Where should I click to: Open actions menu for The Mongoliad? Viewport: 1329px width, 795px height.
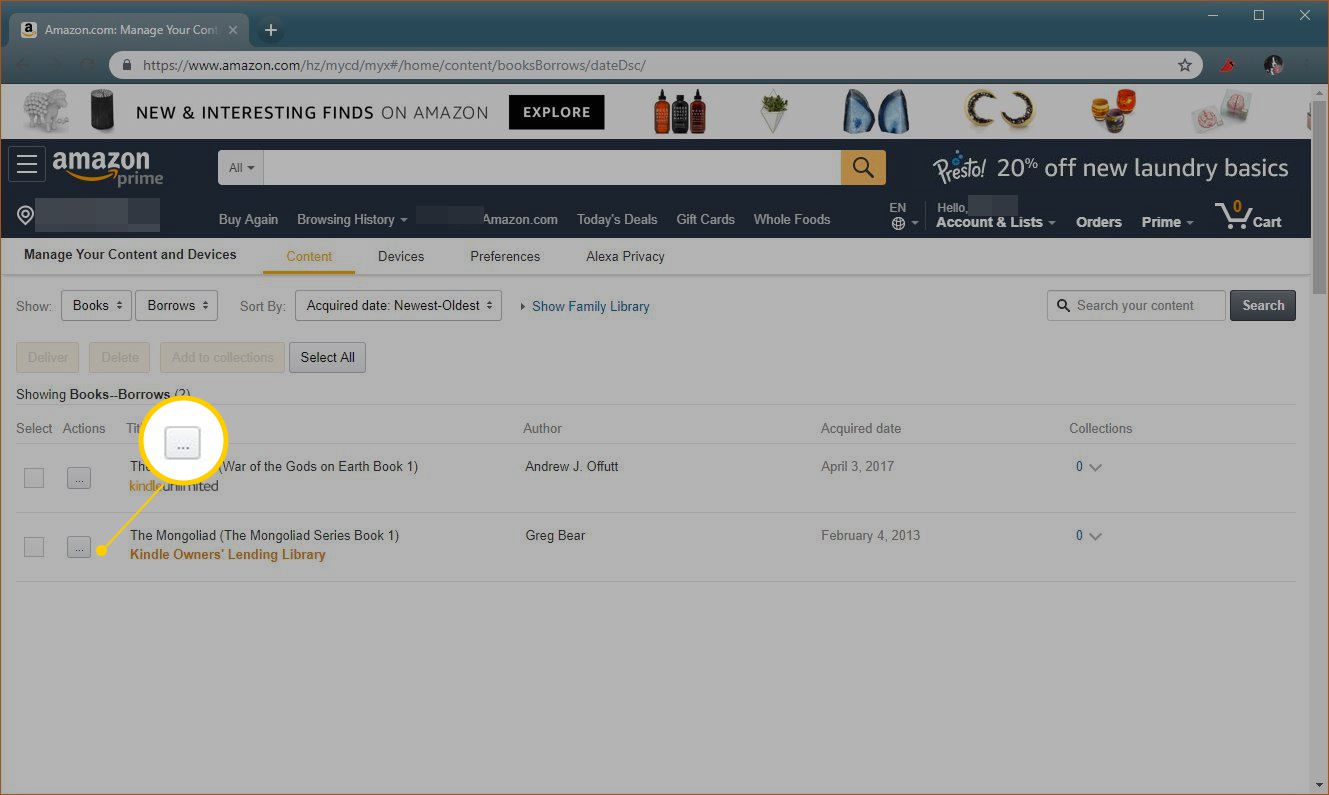(79, 547)
